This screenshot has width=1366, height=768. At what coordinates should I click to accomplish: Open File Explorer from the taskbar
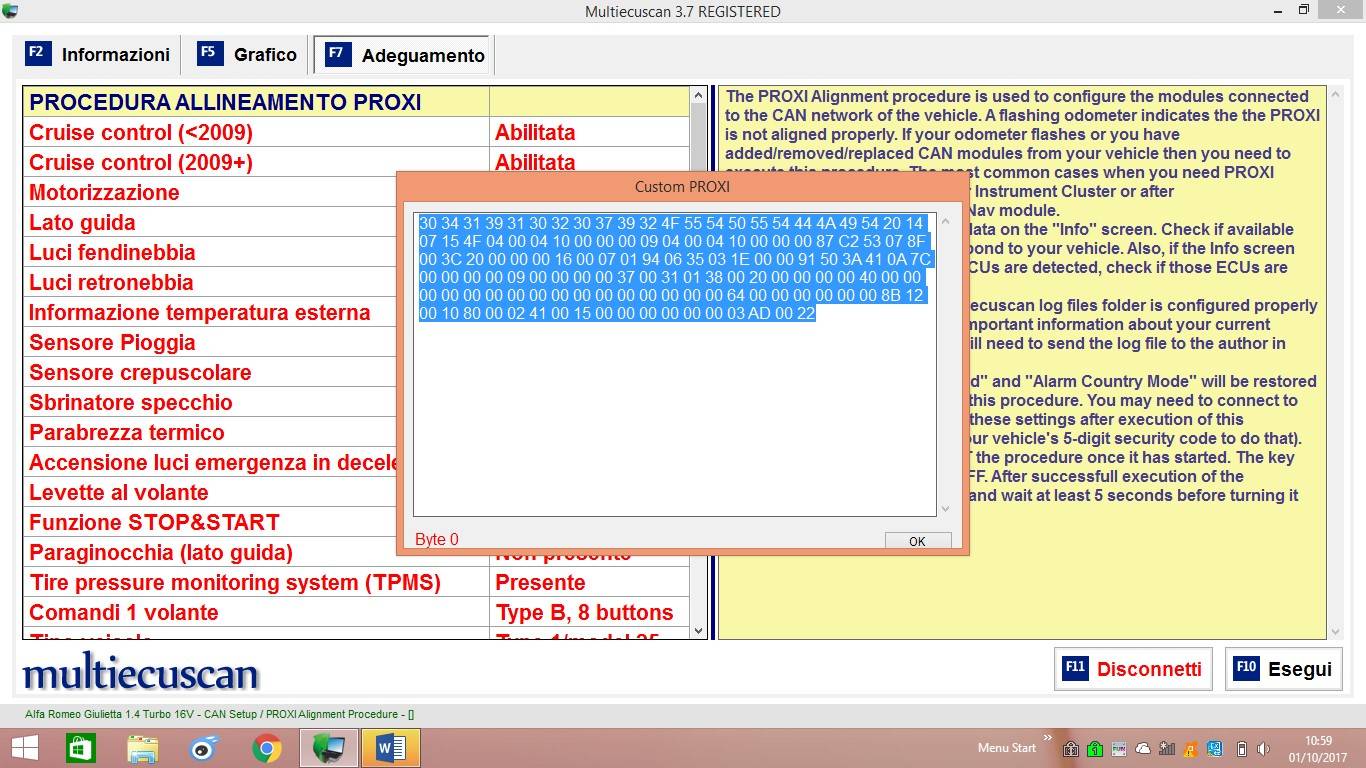[x=142, y=748]
